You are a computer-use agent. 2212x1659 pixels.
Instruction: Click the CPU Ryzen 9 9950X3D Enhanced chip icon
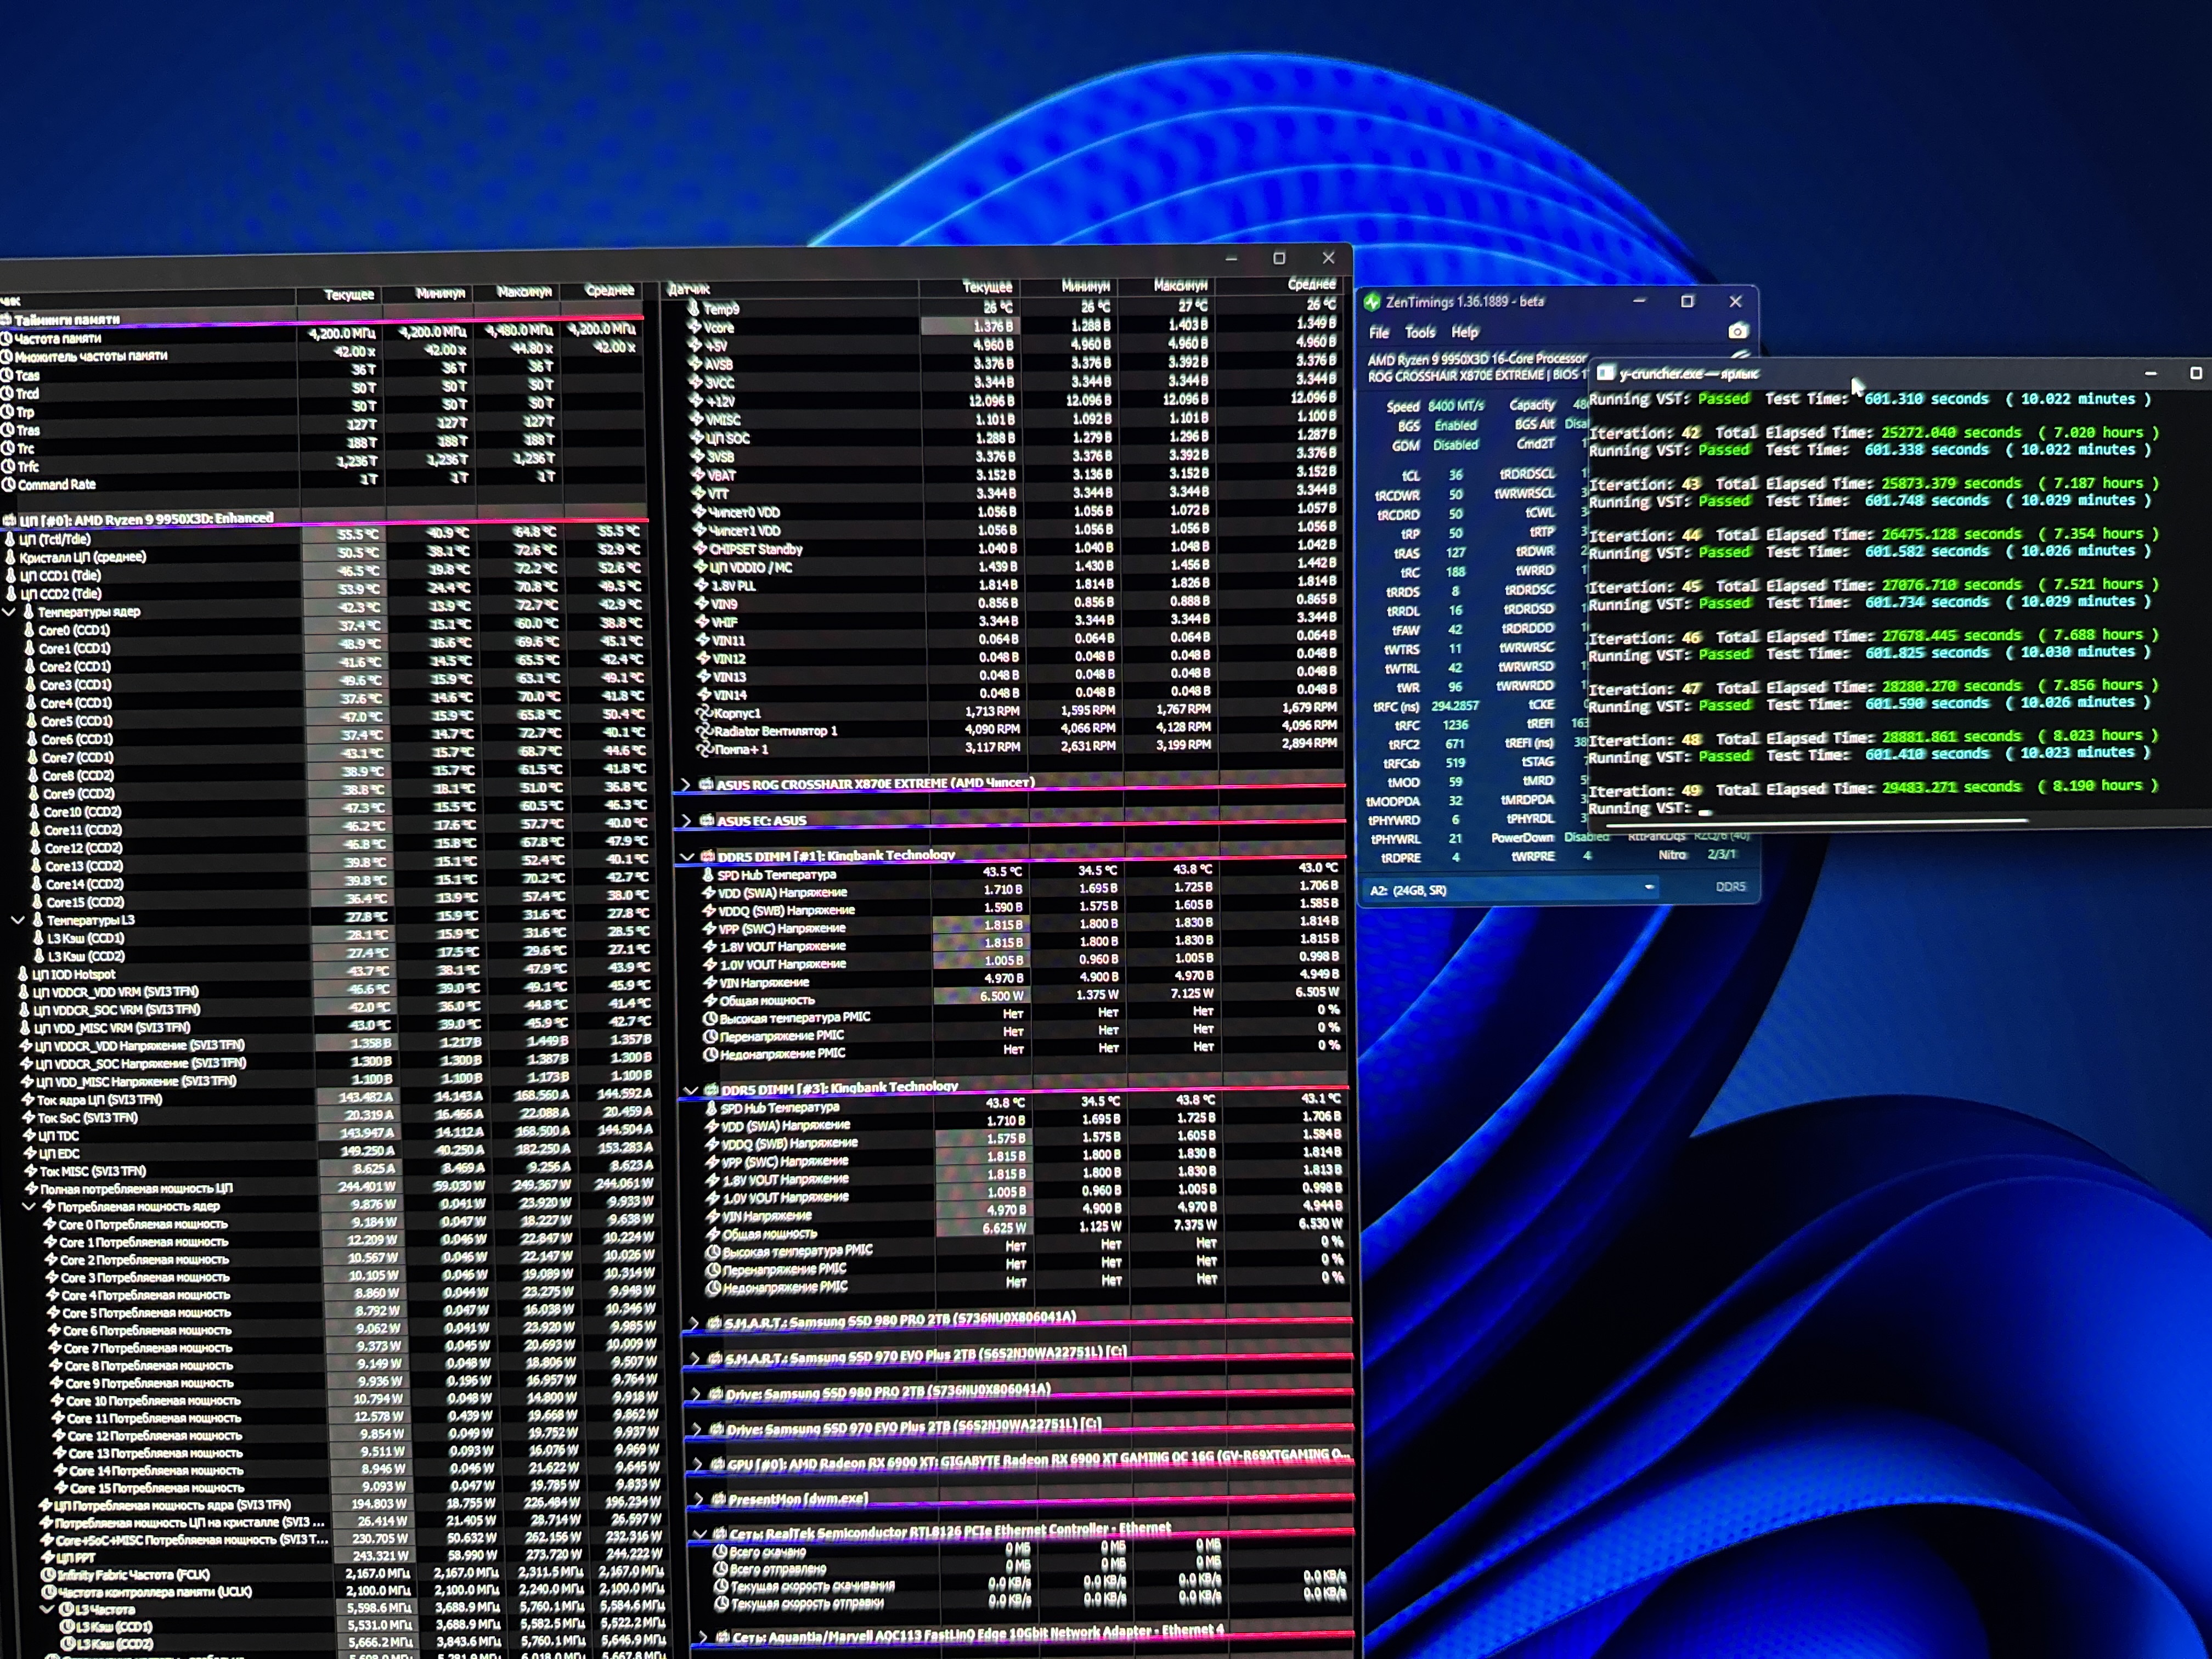(9, 520)
